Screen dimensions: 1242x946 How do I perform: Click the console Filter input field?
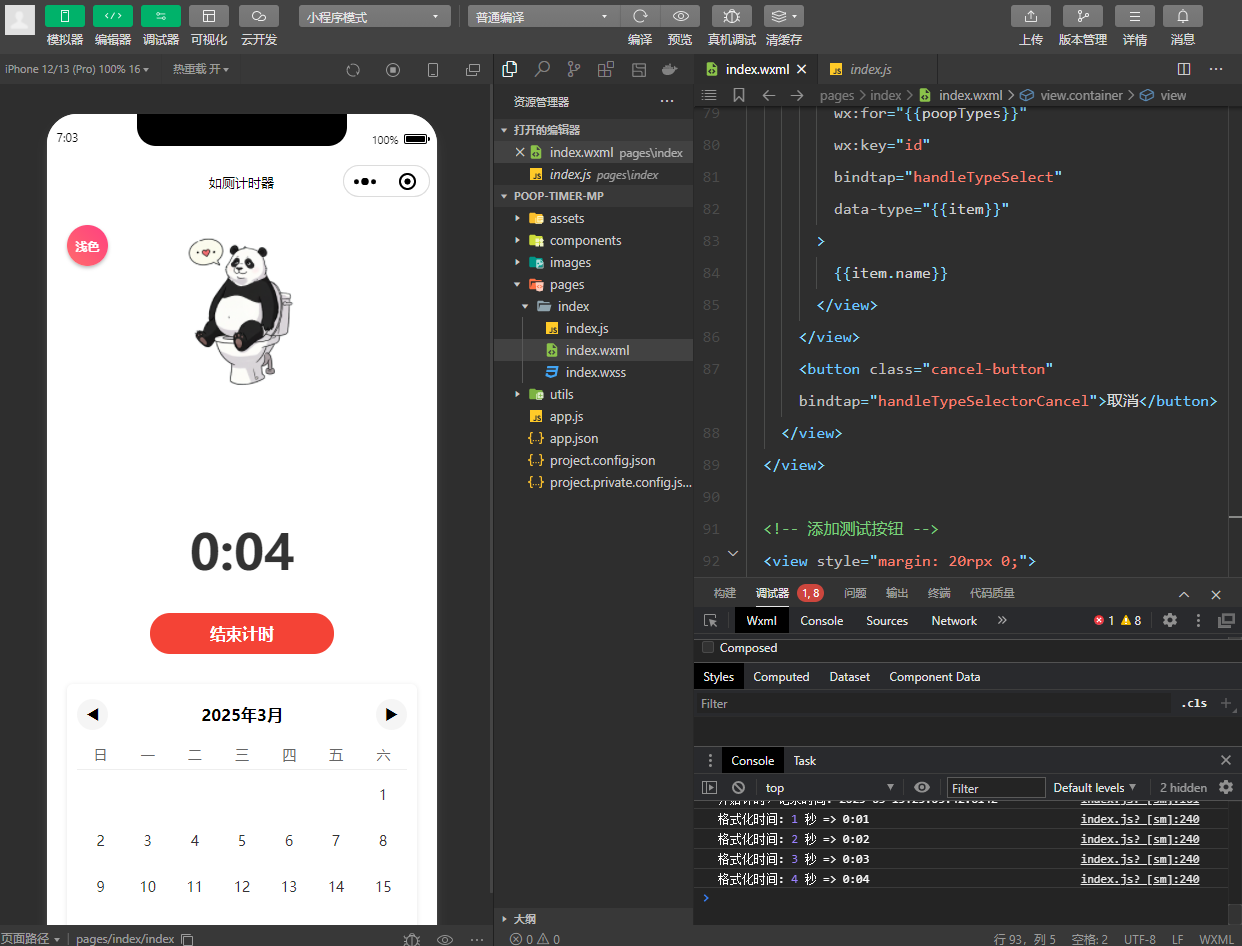click(996, 788)
